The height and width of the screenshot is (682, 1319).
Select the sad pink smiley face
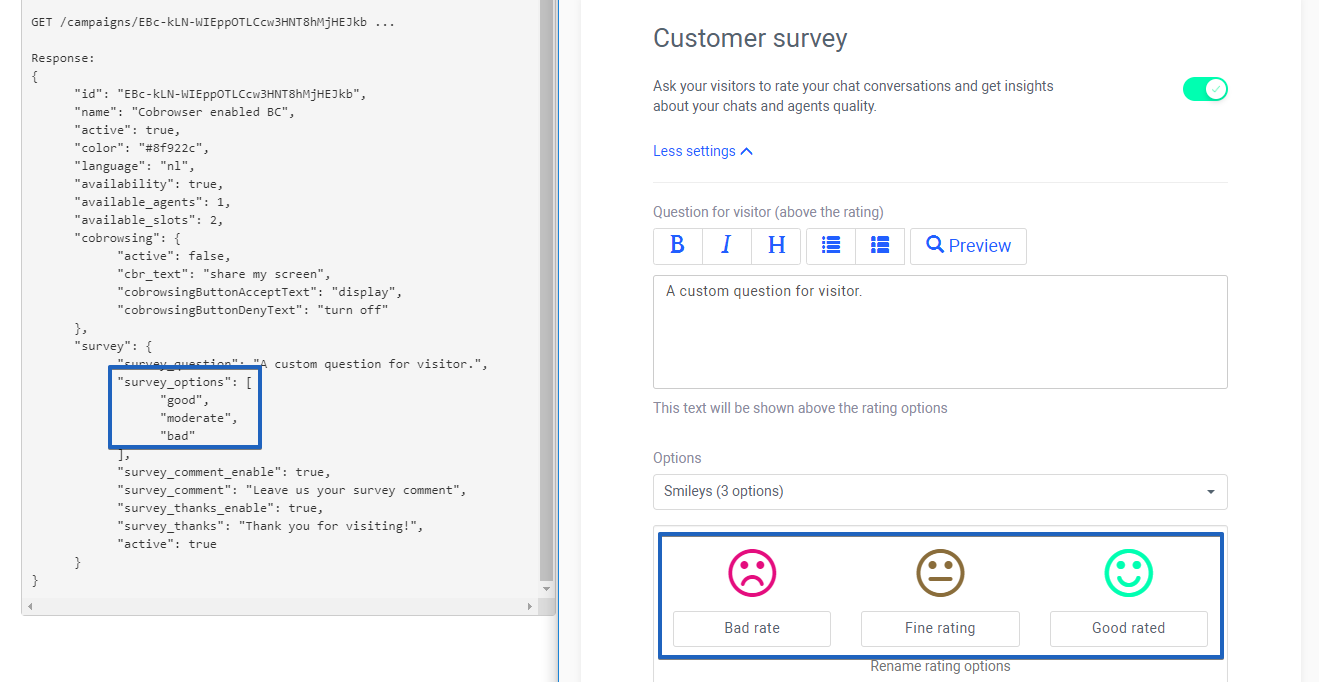click(x=752, y=573)
